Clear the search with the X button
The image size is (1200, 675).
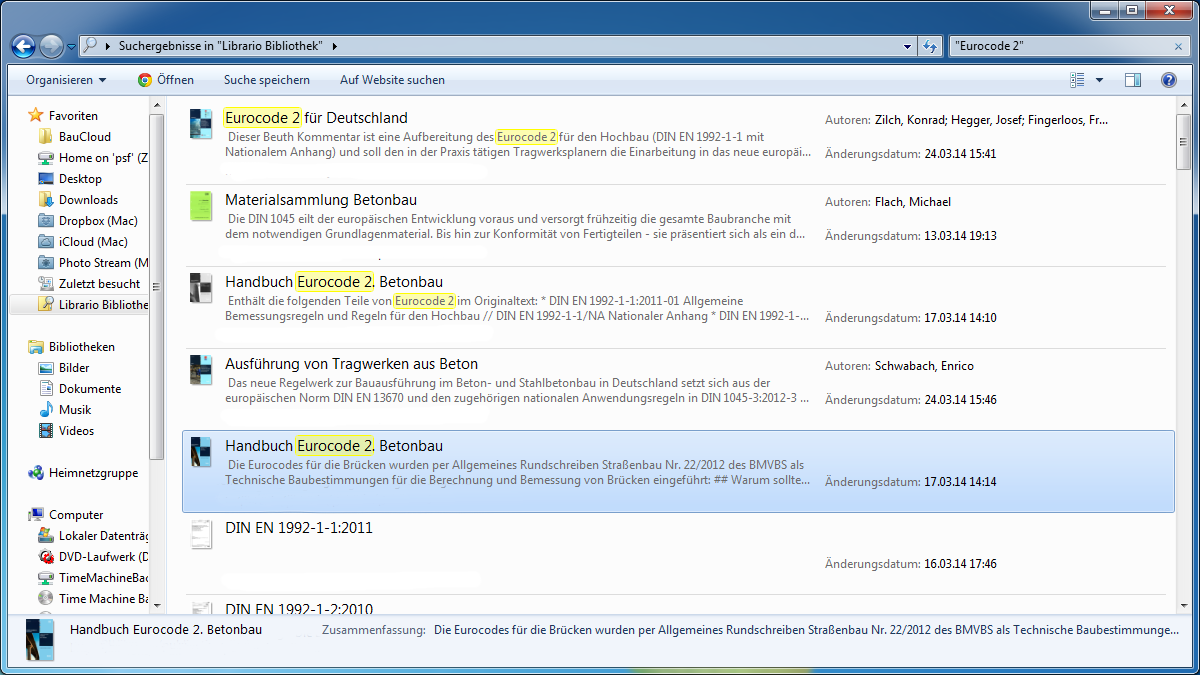pyautogui.click(x=1179, y=46)
